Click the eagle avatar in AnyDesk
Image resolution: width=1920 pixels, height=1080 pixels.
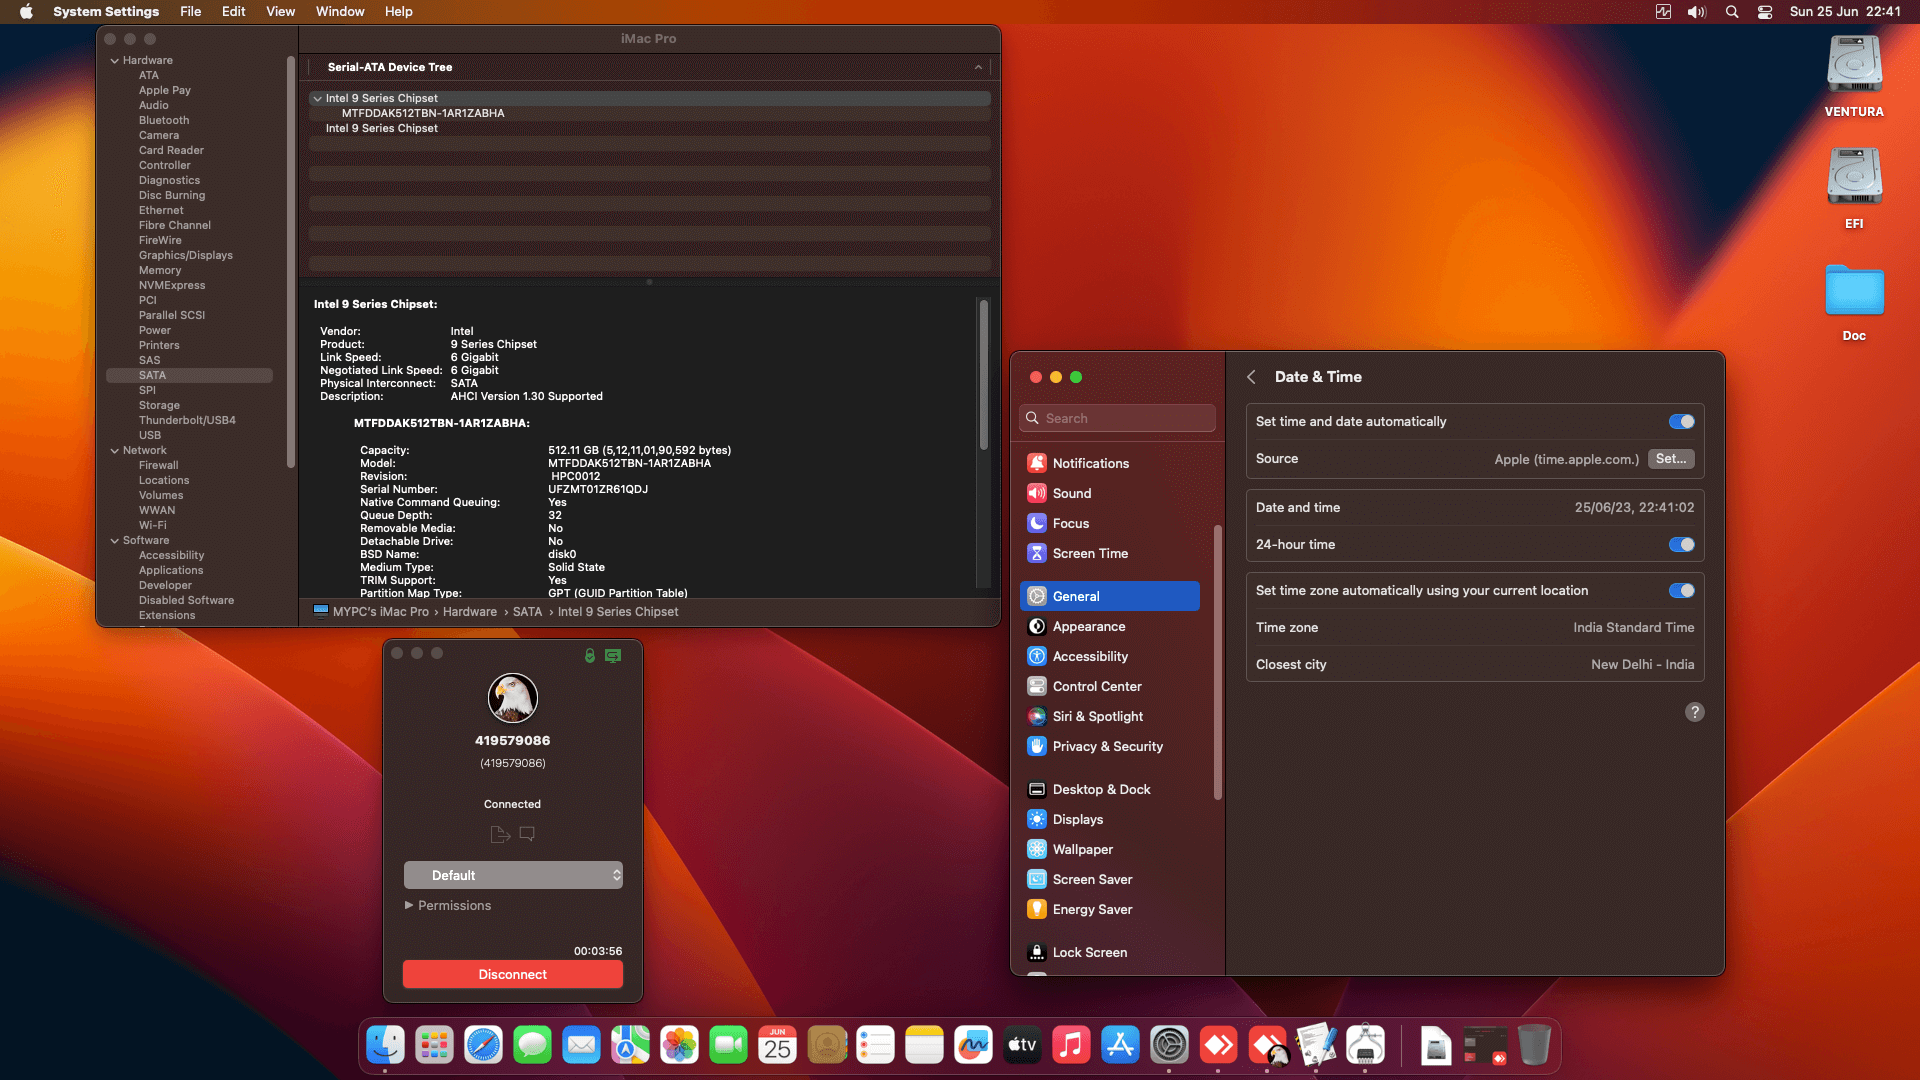pyautogui.click(x=513, y=698)
